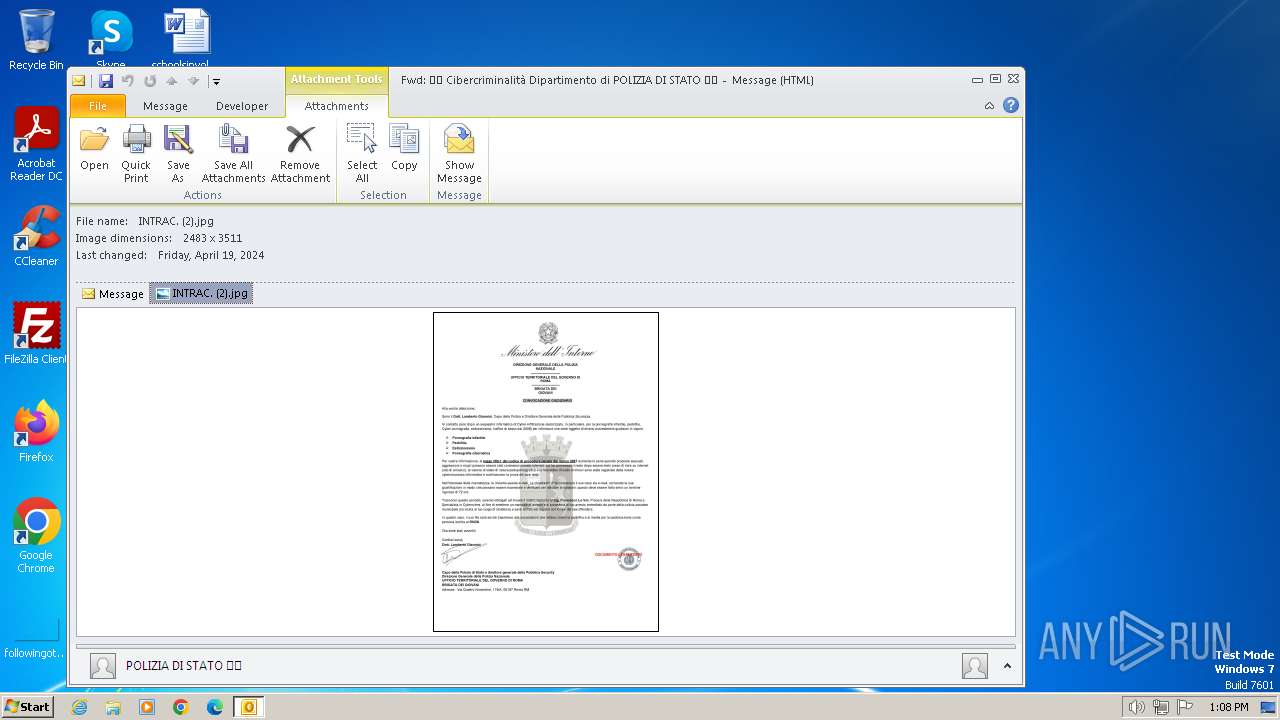Click the right contact photo placeholder
1280x720 pixels.
[x=975, y=666]
